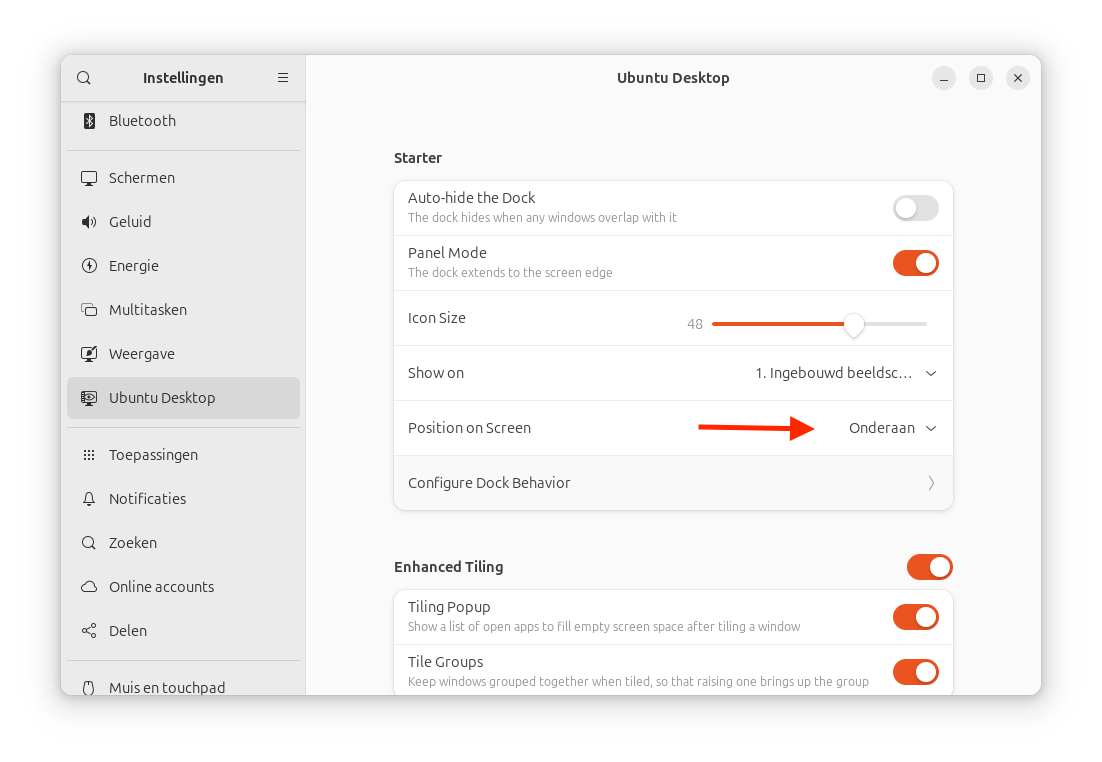Select the Schermen monitor icon

89,178
